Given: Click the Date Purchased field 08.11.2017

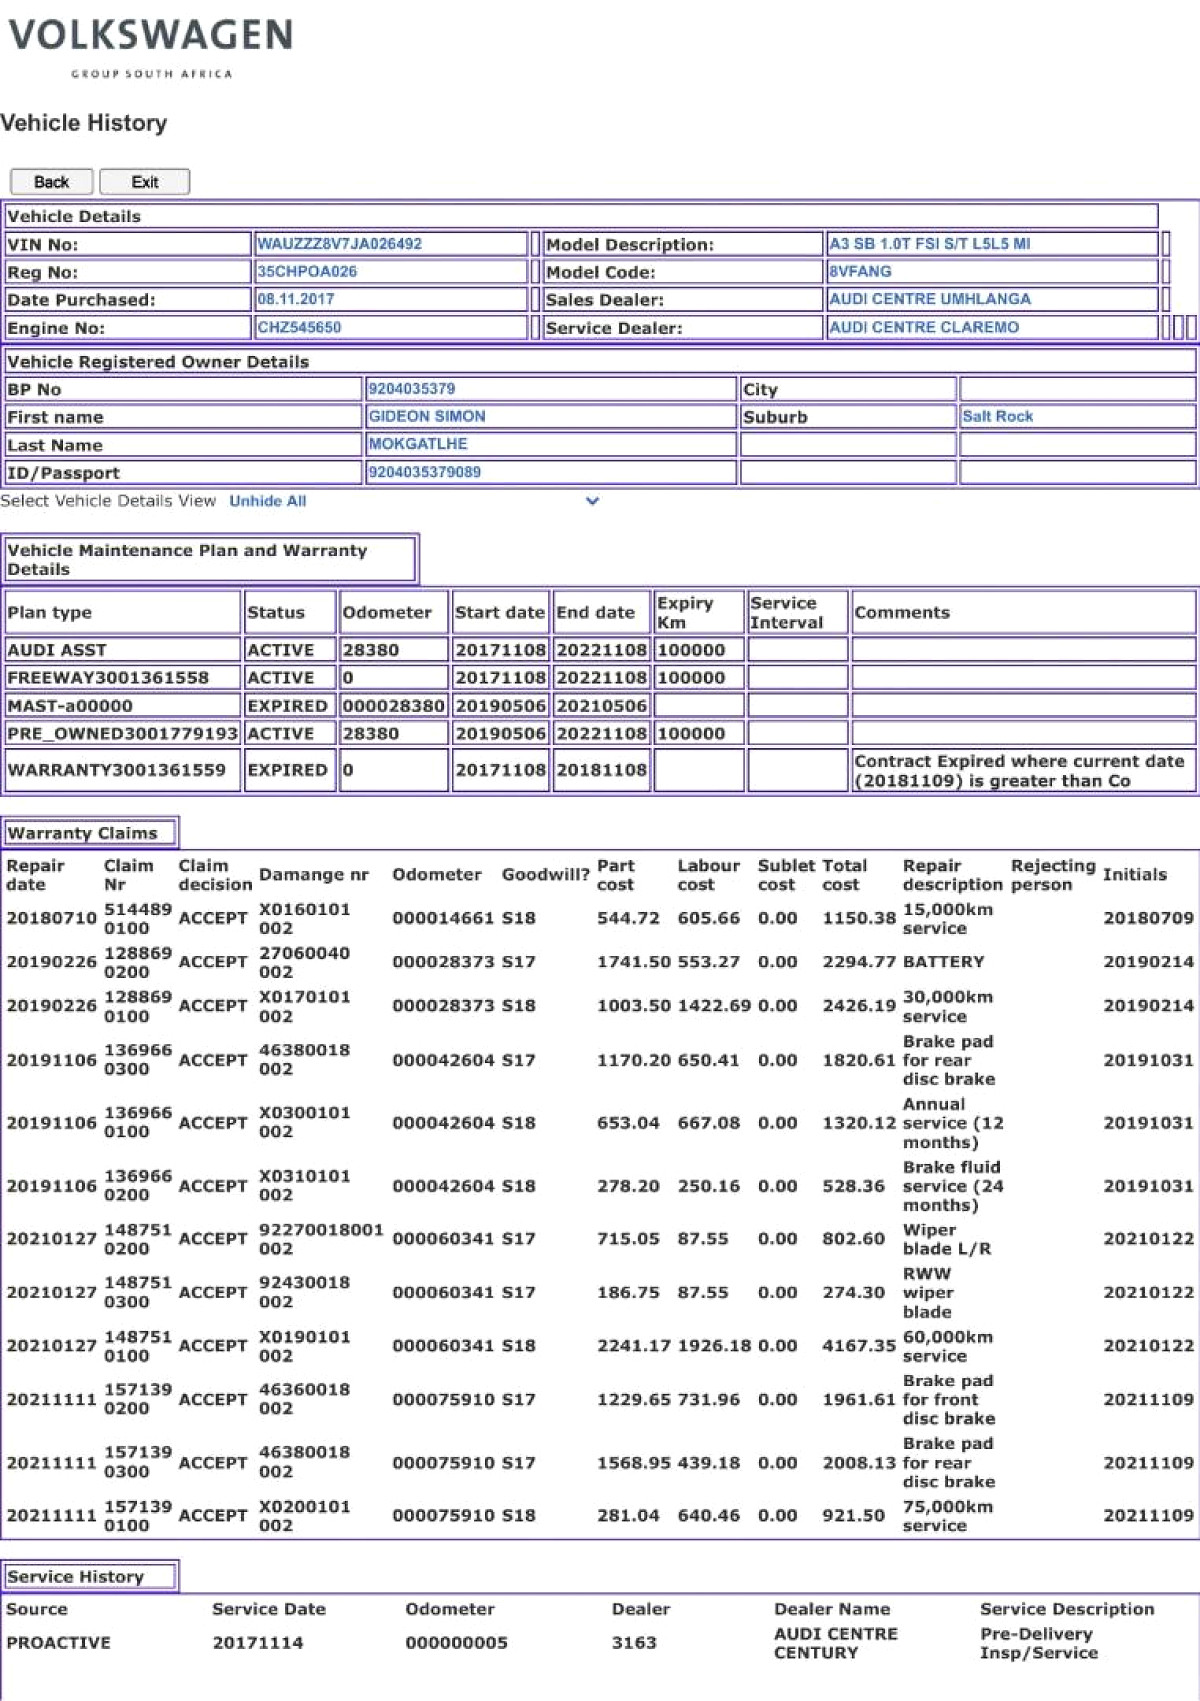Looking at the screenshot, I should (x=390, y=299).
